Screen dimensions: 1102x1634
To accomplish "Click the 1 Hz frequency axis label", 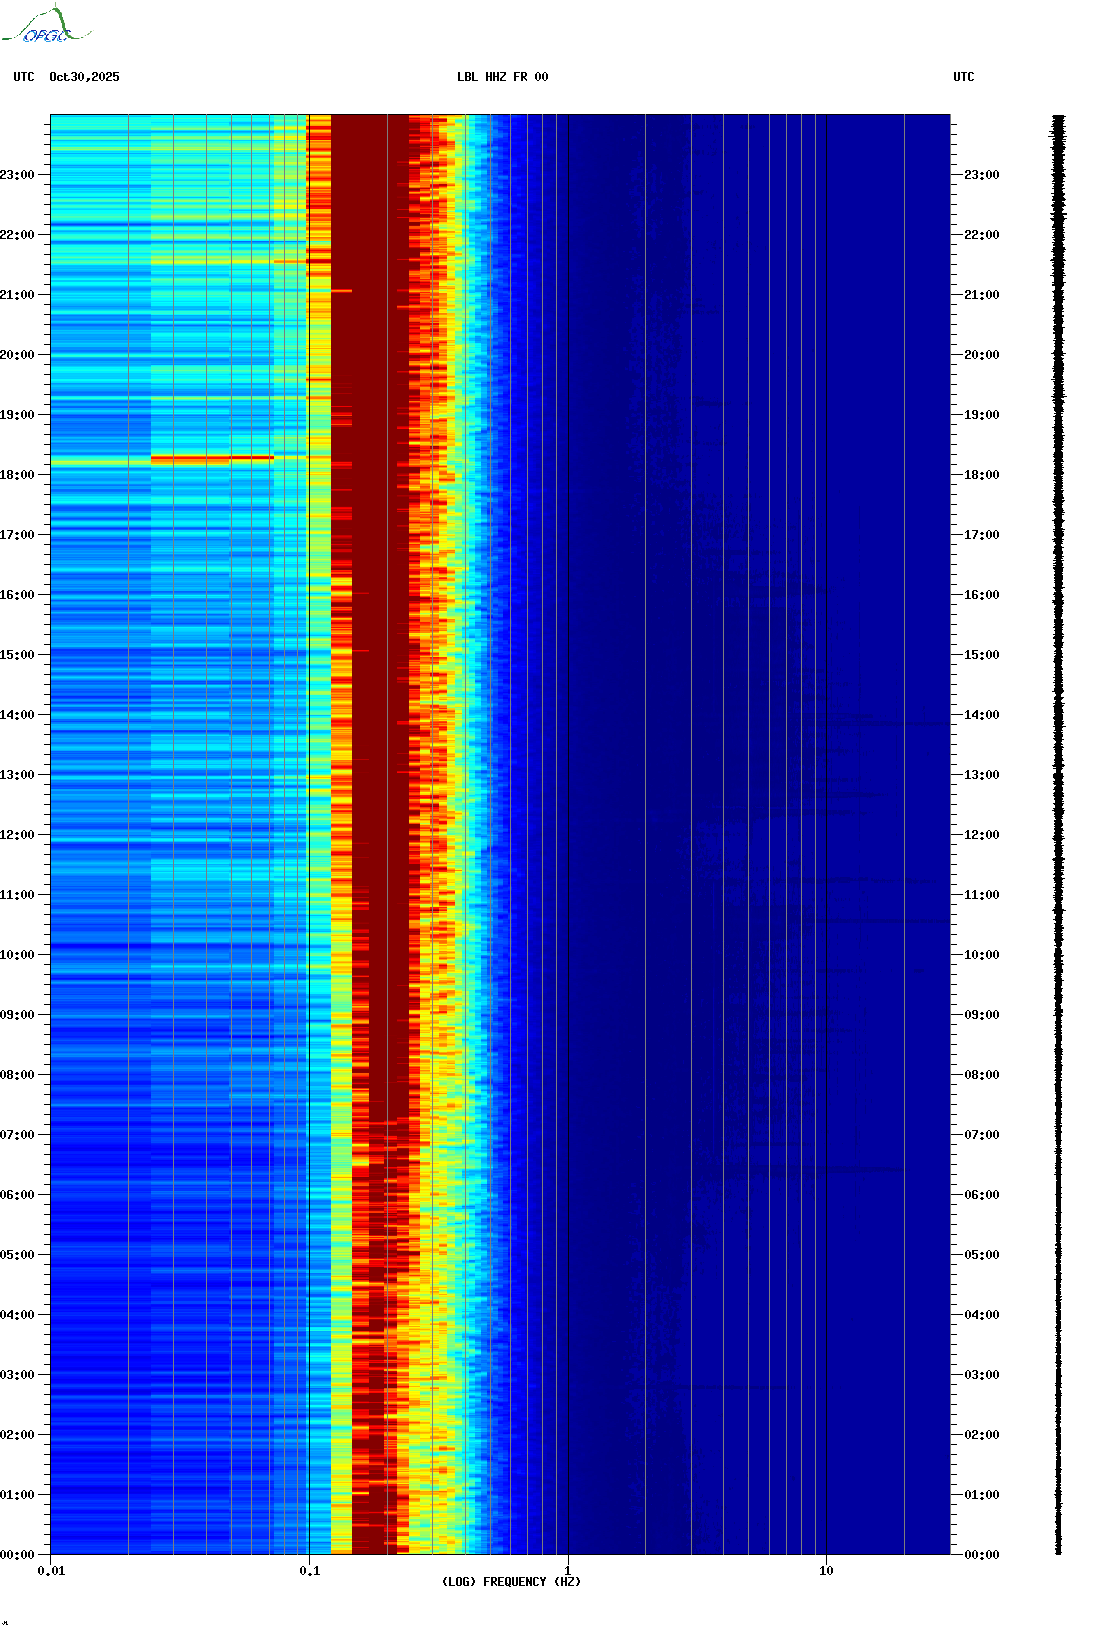I will point(568,1571).
